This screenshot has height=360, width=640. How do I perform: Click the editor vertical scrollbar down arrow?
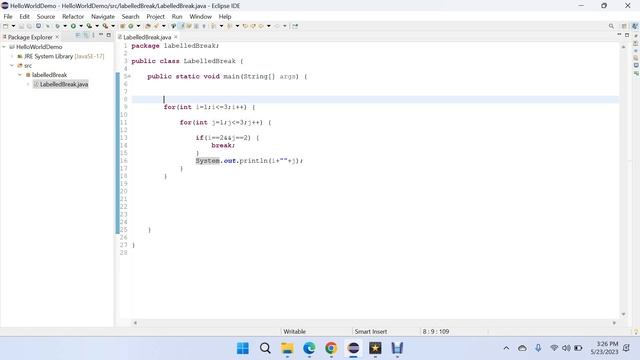click(x=623, y=314)
